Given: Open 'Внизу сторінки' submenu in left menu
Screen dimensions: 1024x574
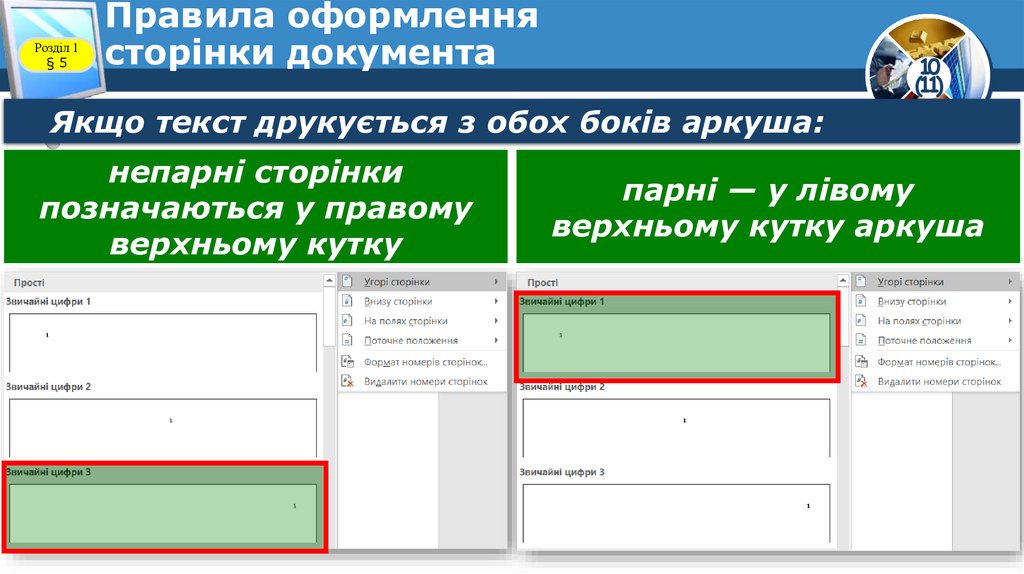Looking at the screenshot, I should [x=422, y=301].
